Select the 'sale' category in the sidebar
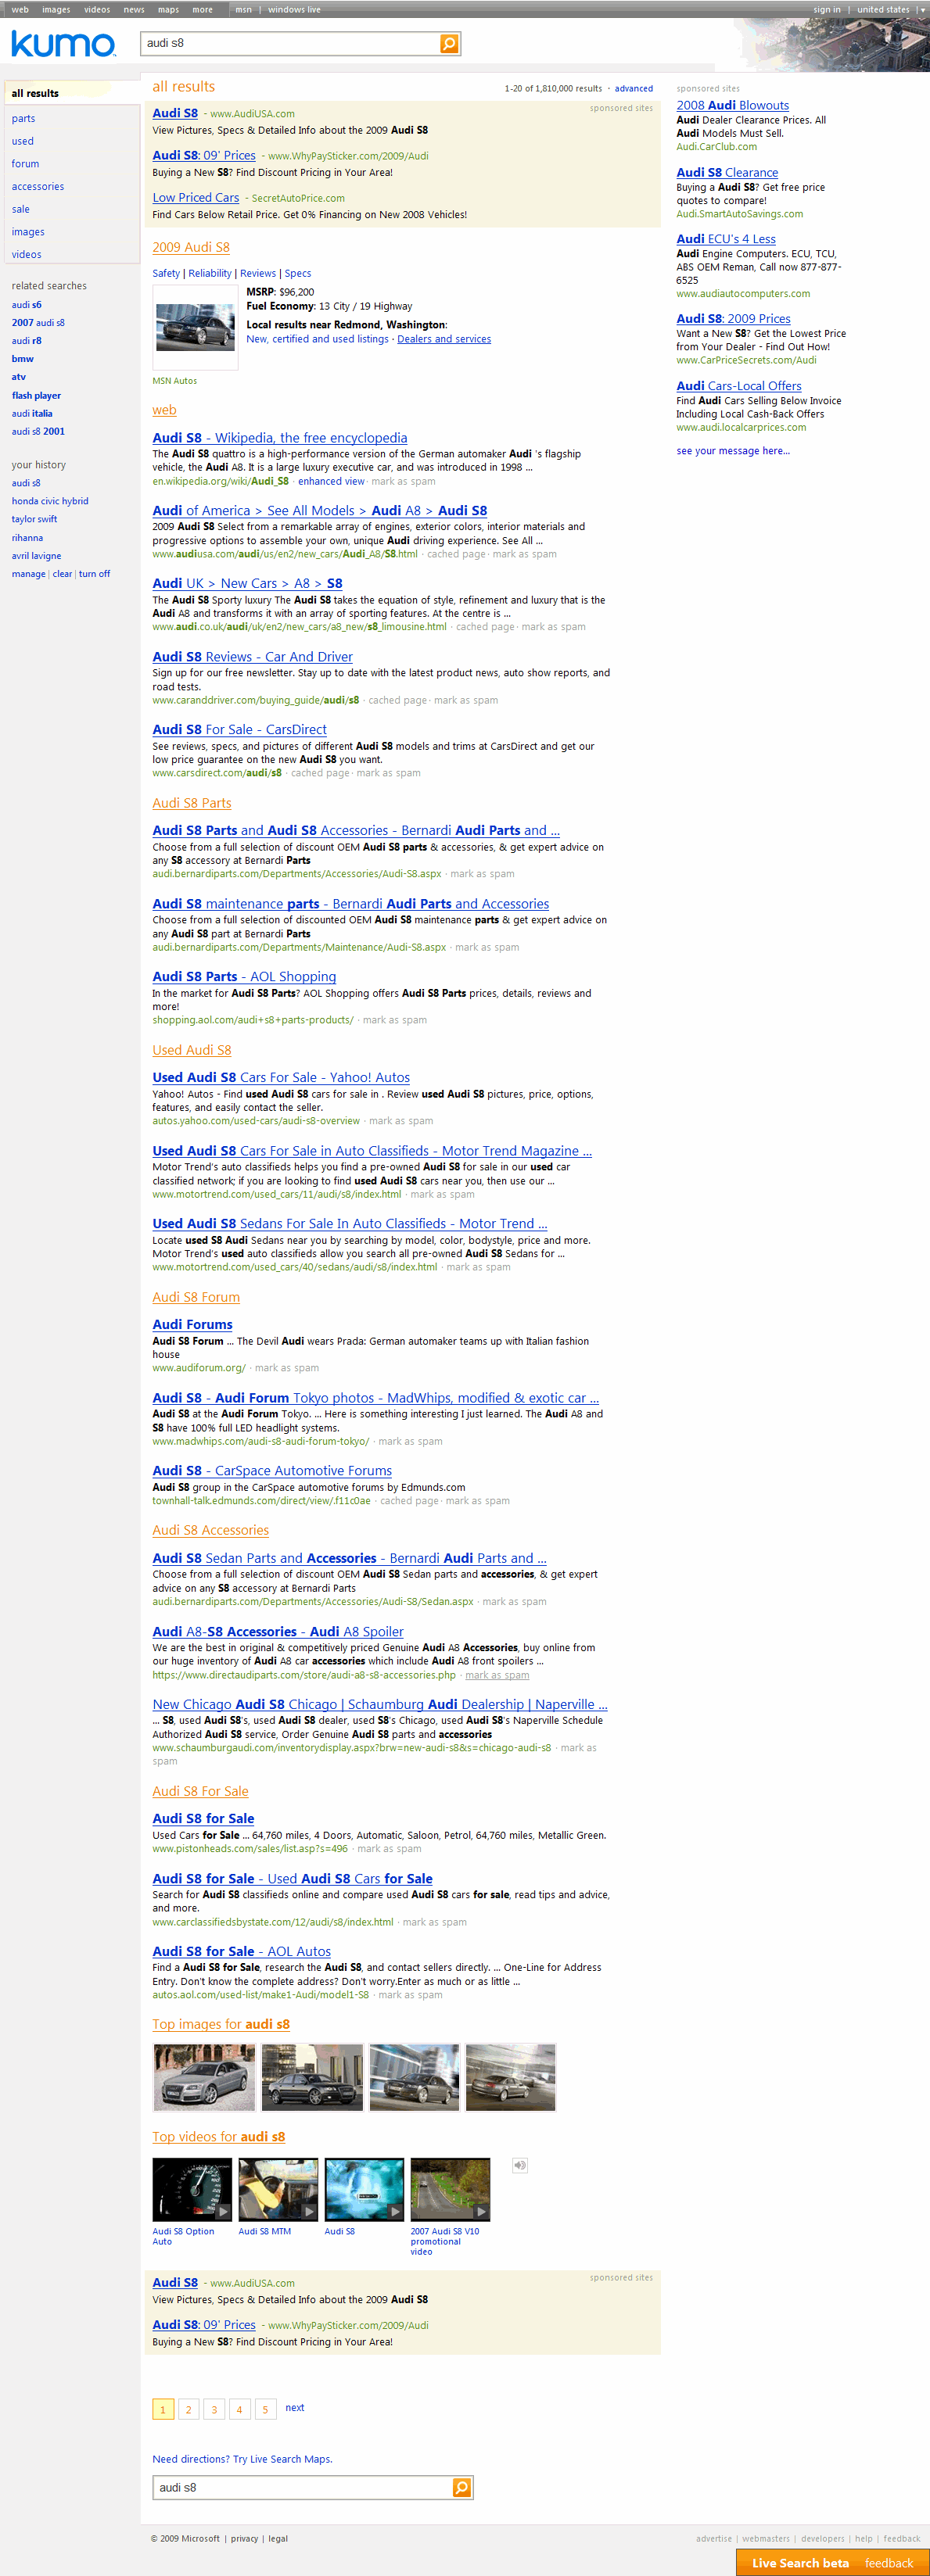Image resolution: width=930 pixels, height=2576 pixels. (x=20, y=209)
